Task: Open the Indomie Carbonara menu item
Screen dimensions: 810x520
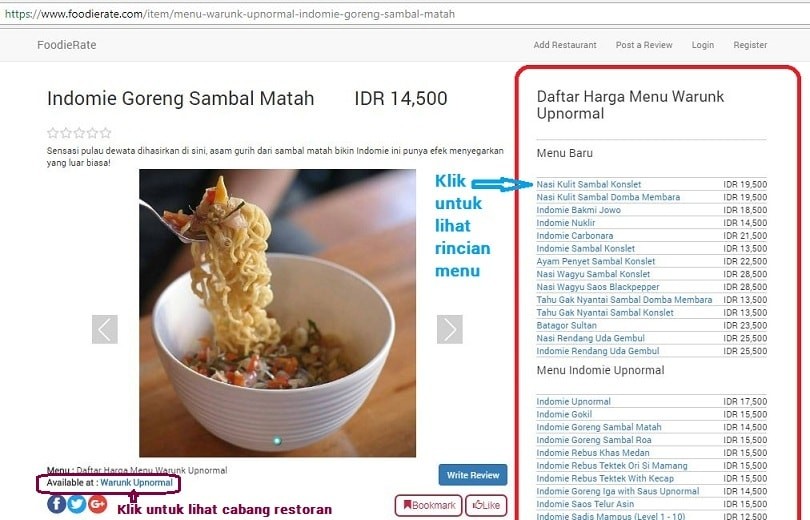Action: [574, 235]
